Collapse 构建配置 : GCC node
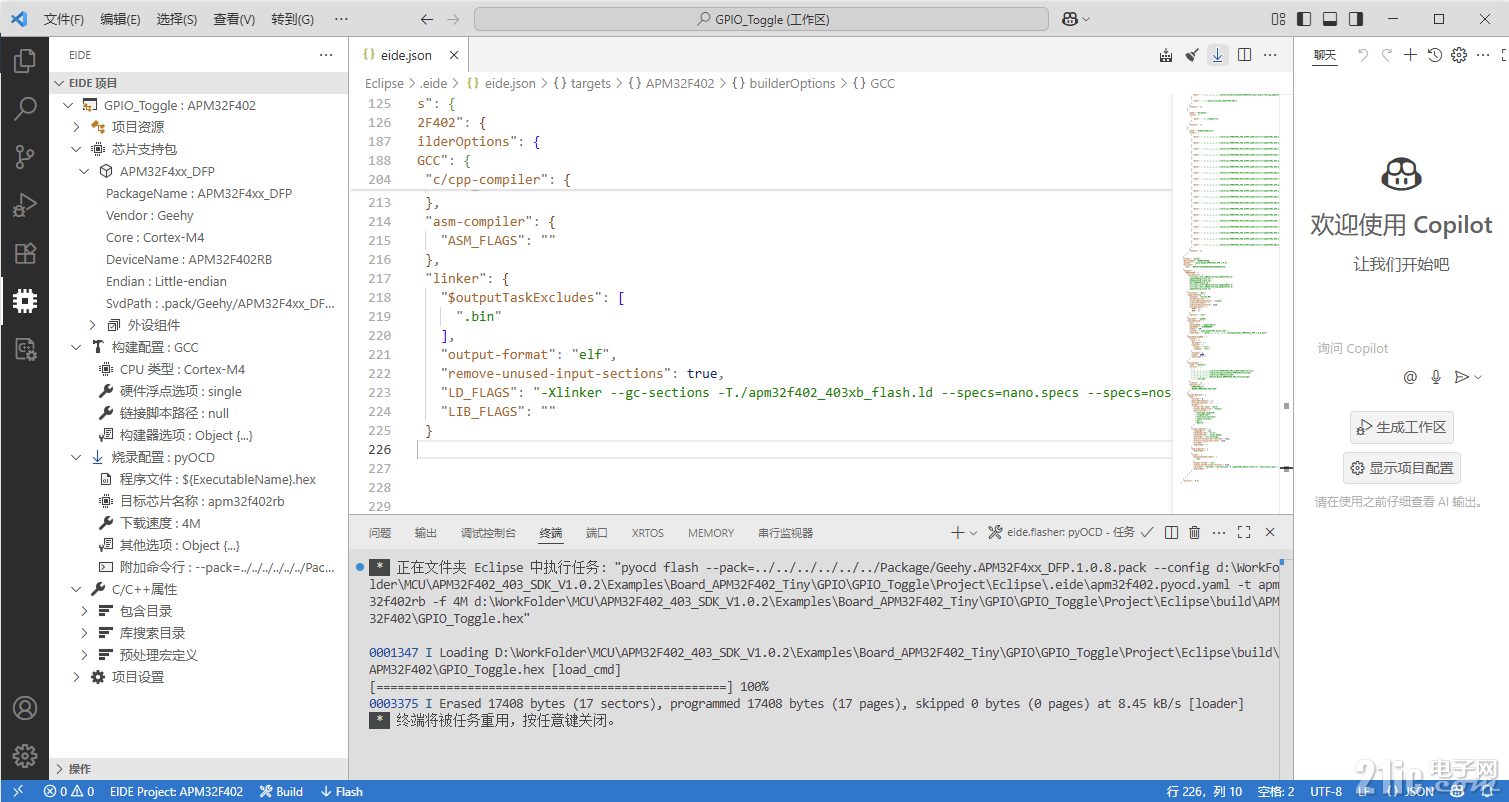 coord(76,347)
